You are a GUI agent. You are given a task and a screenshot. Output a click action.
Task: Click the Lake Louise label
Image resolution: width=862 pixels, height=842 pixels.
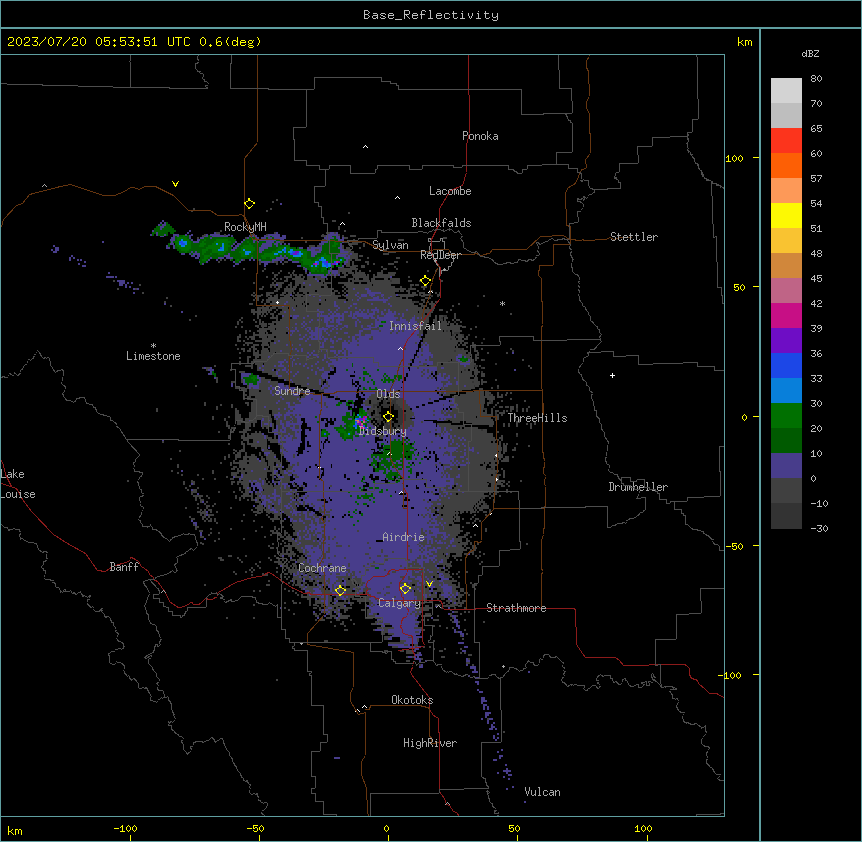pos(18,484)
